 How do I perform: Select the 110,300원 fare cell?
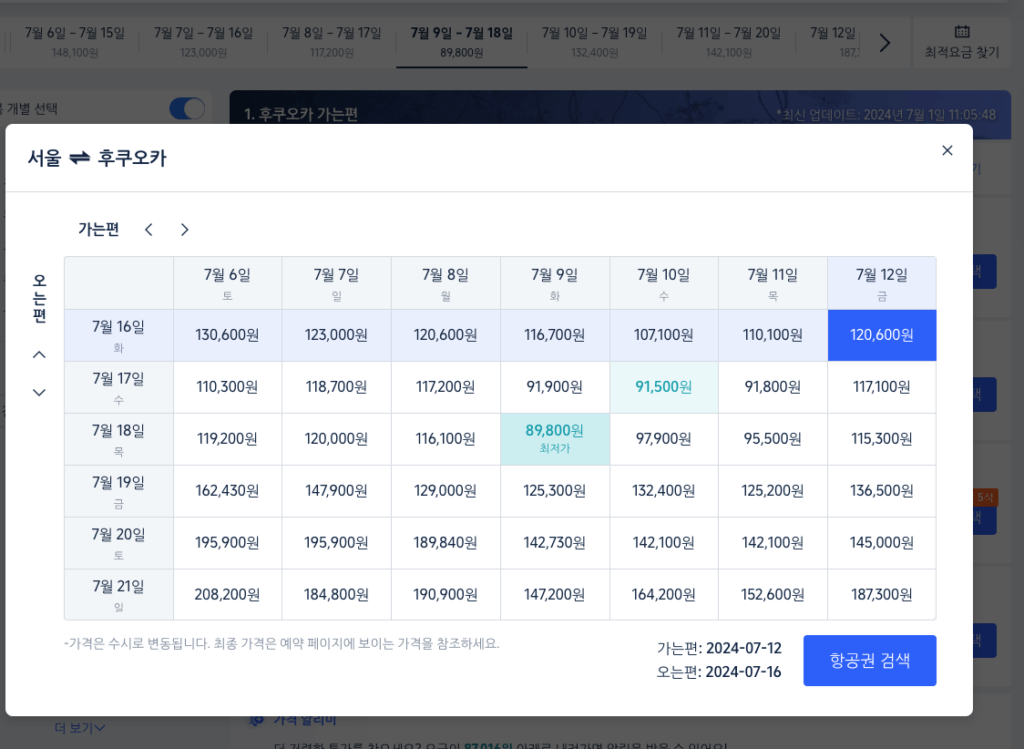point(227,387)
